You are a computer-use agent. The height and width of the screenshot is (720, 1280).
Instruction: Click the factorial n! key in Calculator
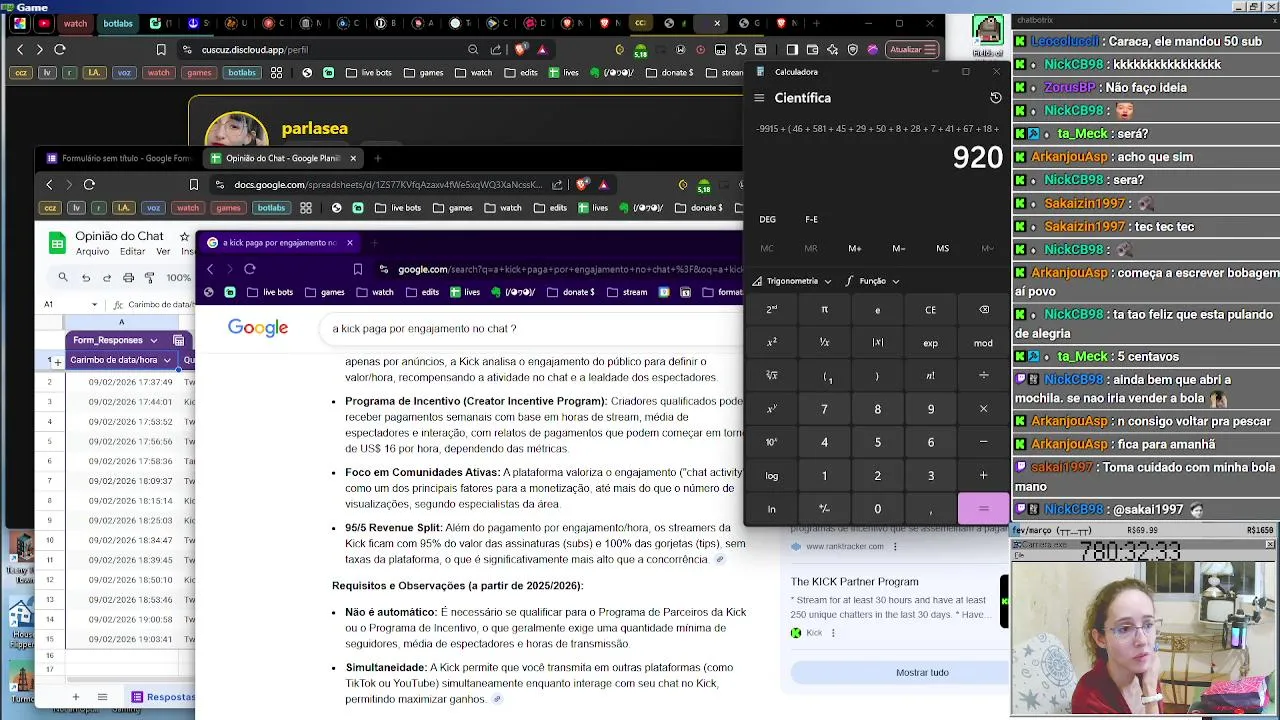930,376
